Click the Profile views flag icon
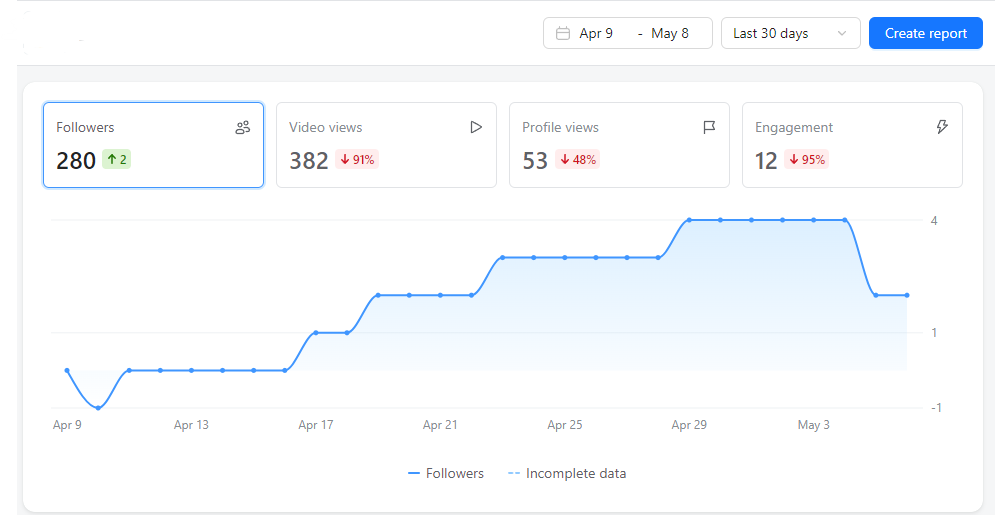The width and height of the screenshot is (995, 515). (709, 127)
